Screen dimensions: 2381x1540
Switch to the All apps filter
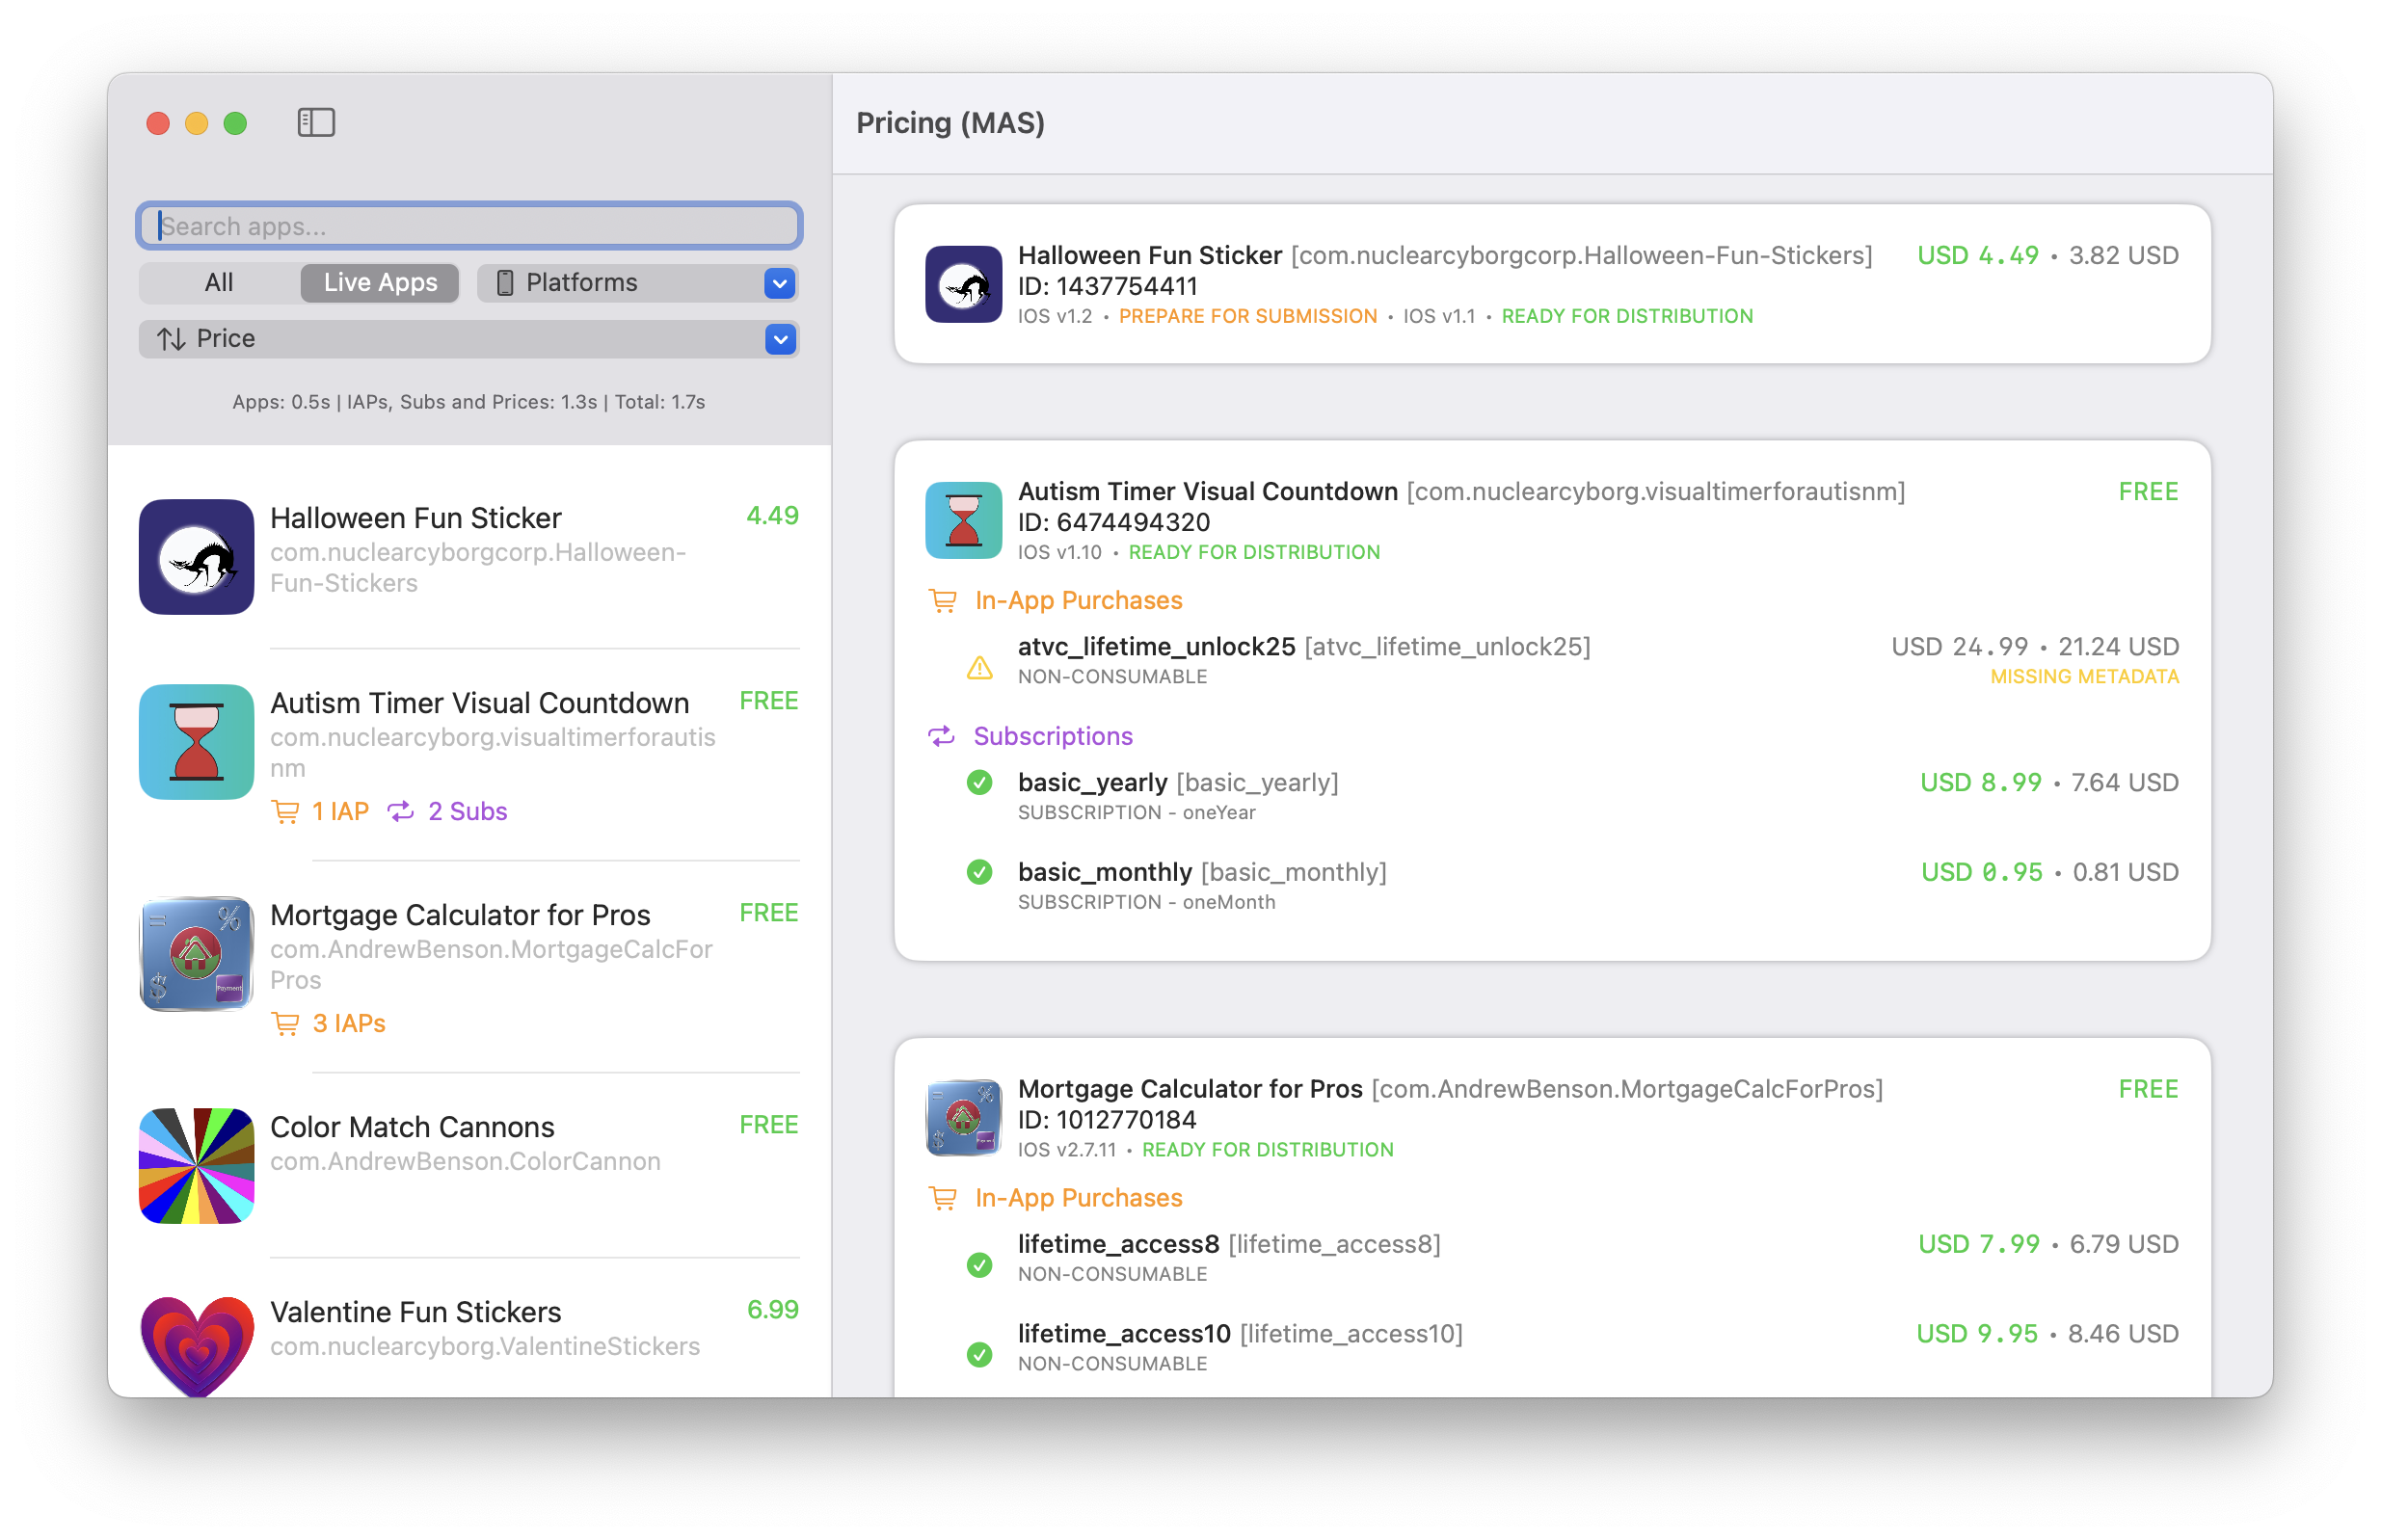click(218, 282)
